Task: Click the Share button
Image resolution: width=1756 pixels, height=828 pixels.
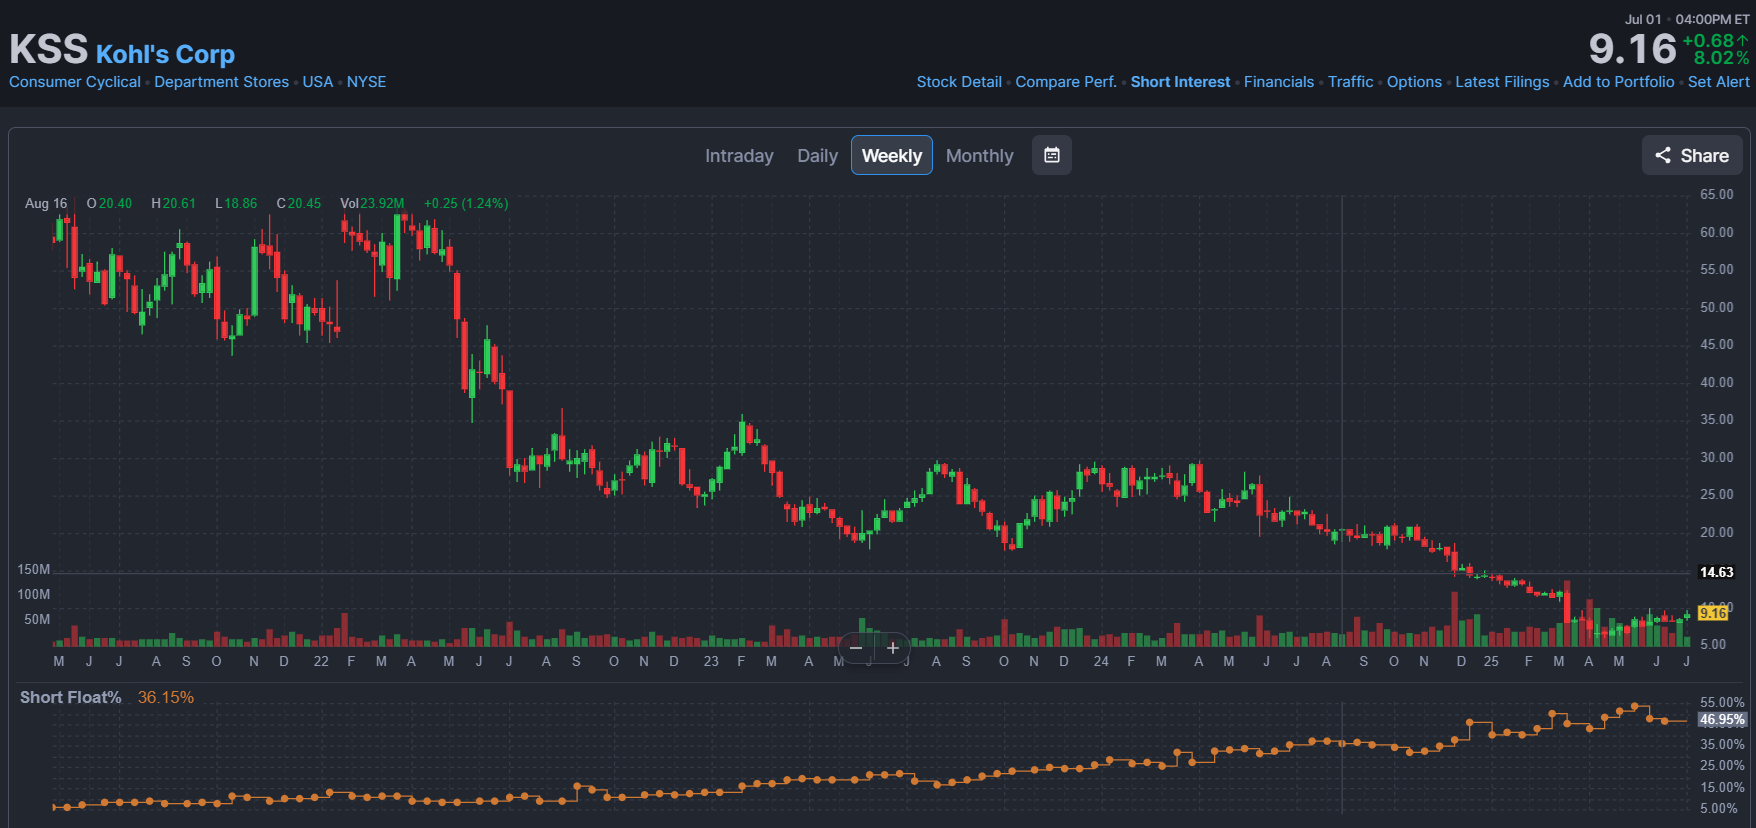Action: click(1692, 155)
